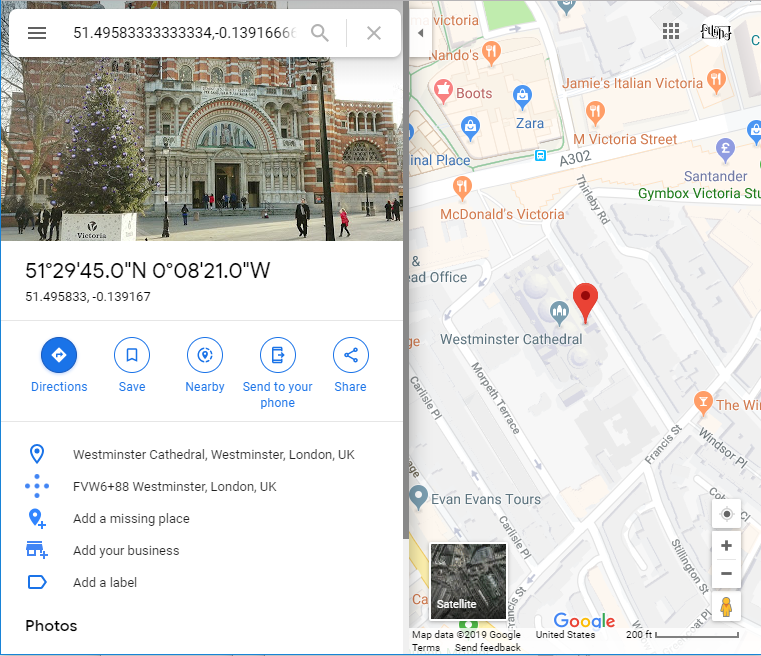Click Gymbox Victoria label
The width and height of the screenshot is (761, 656).
699,193
